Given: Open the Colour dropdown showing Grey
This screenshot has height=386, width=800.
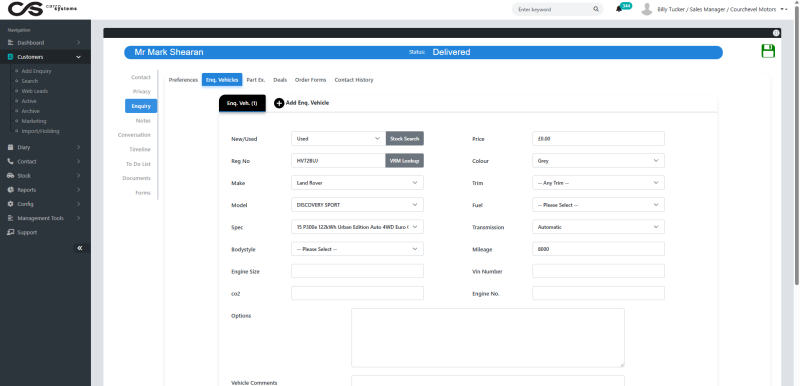Looking at the screenshot, I should [x=598, y=161].
